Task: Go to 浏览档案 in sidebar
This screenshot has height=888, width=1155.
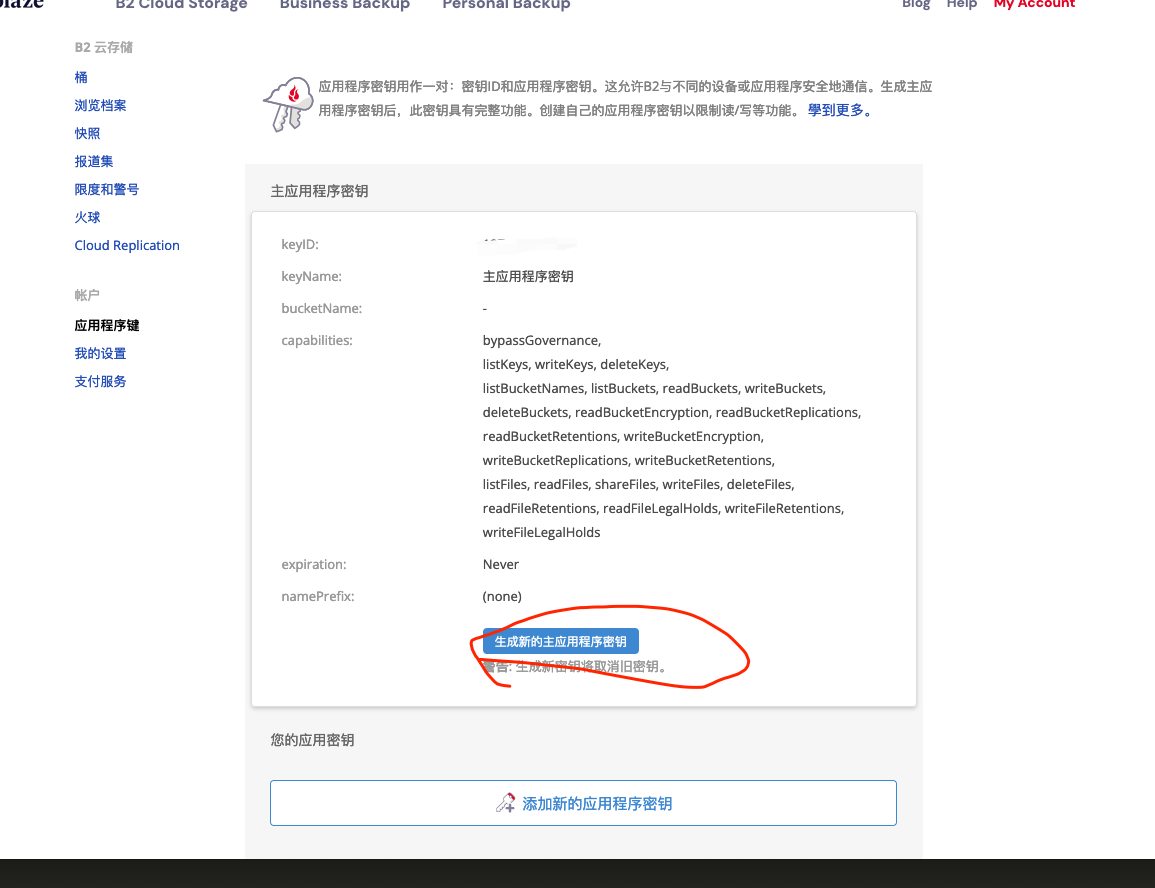Action: tap(100, 105)
